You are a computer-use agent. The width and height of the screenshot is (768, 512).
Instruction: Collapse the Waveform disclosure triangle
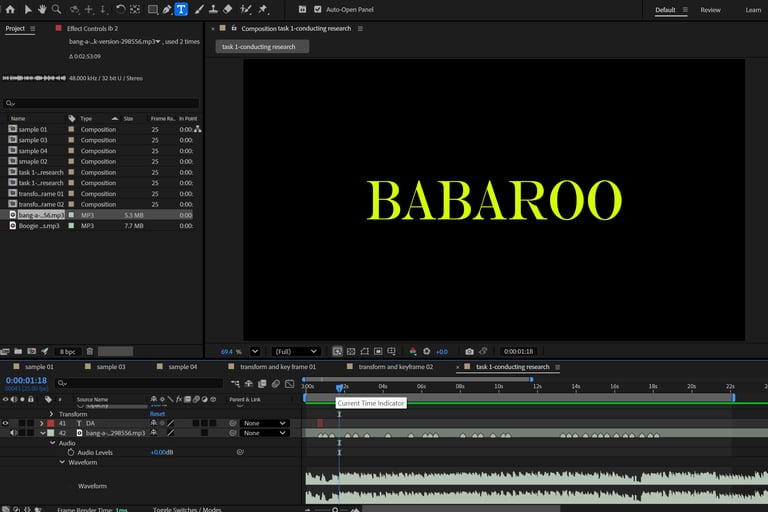[62, 462]
